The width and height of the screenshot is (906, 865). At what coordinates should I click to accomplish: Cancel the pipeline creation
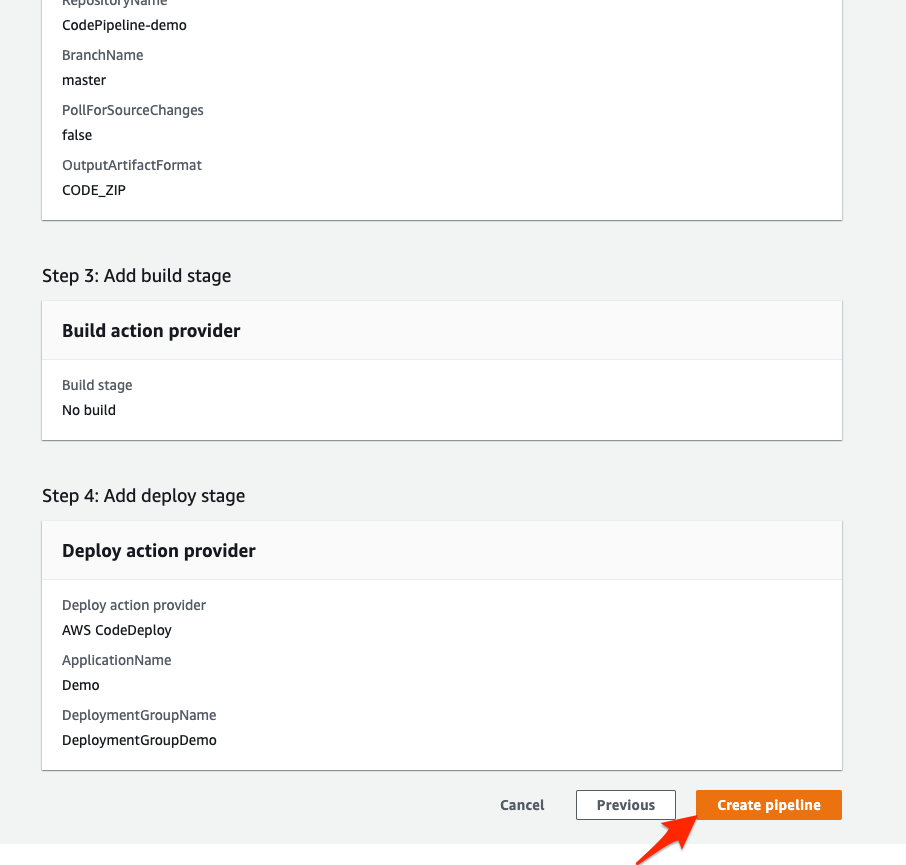(522, 805)
